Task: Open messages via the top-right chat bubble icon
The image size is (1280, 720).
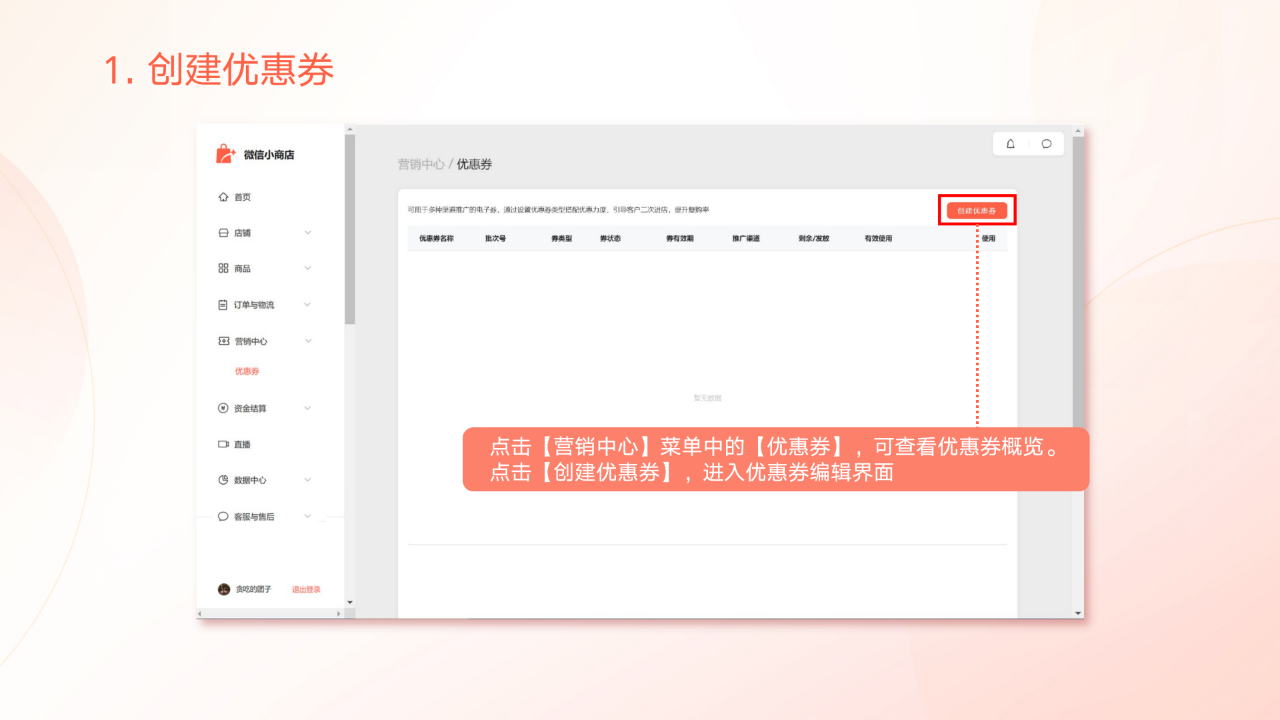Action: [1046, 144]
